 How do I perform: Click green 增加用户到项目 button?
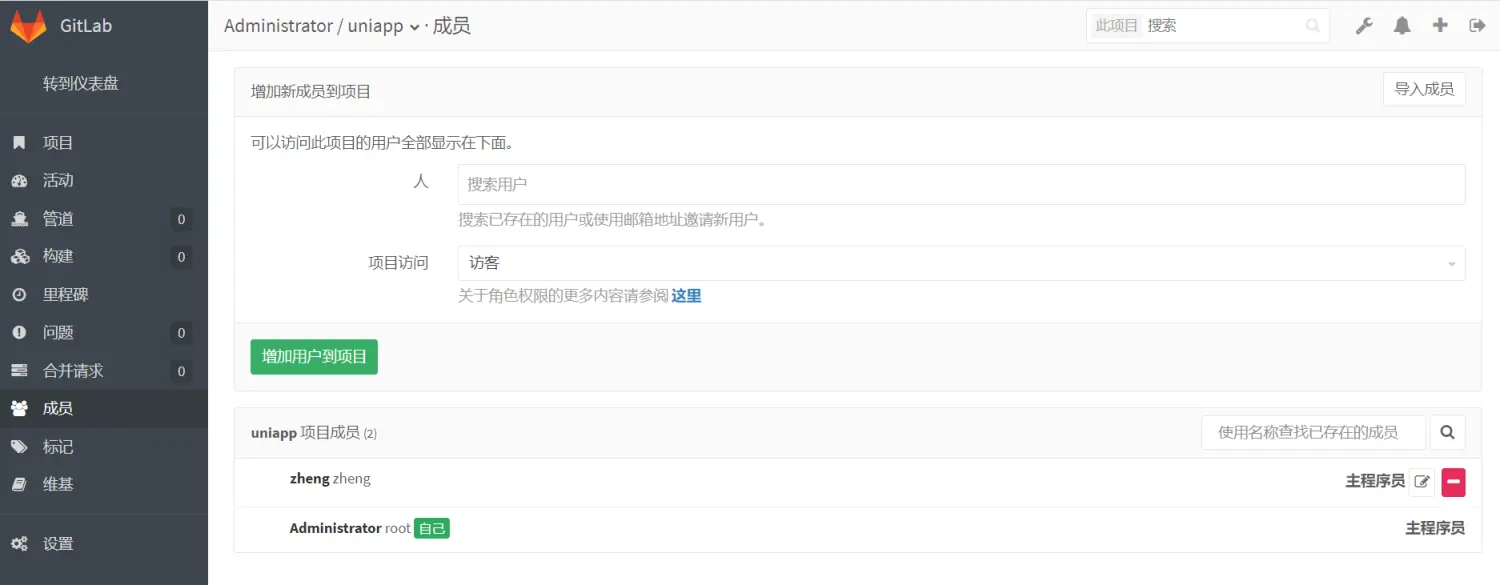(314, 356)
